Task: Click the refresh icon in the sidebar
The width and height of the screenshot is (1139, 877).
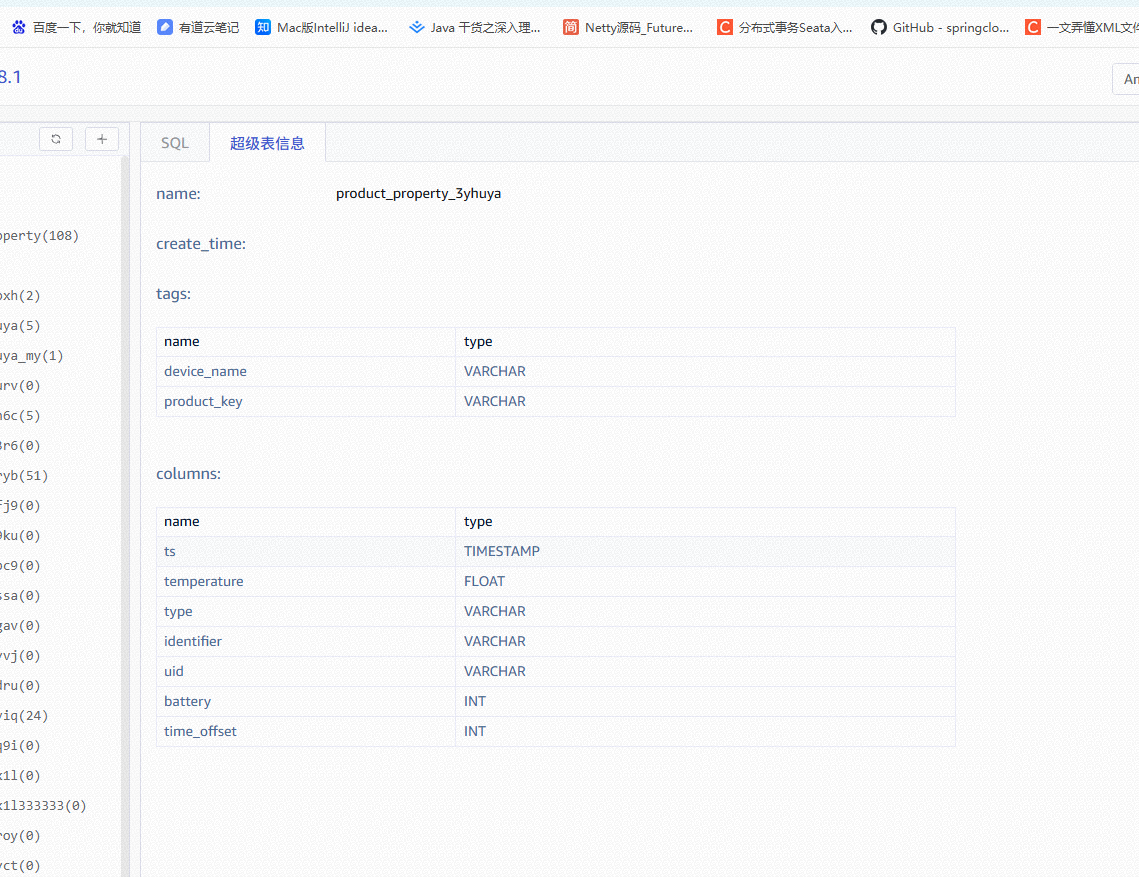Action: pyautogui.click(x=56, y=139)
